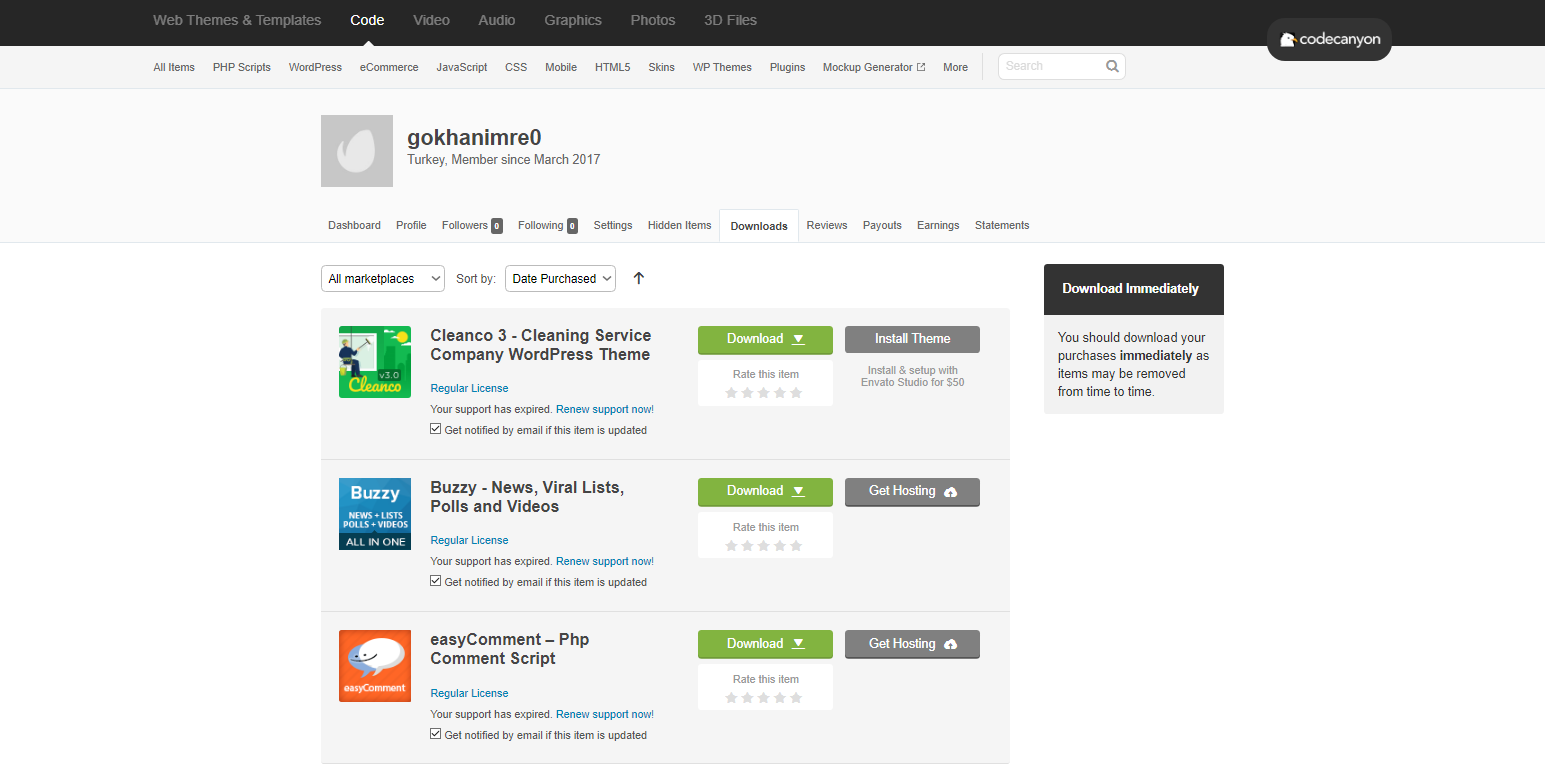The width and height of the screenshot is (1560, 769).
Task: Switch to the Dashboard tab
Action: pyautogui.click(x=354, y=225)
